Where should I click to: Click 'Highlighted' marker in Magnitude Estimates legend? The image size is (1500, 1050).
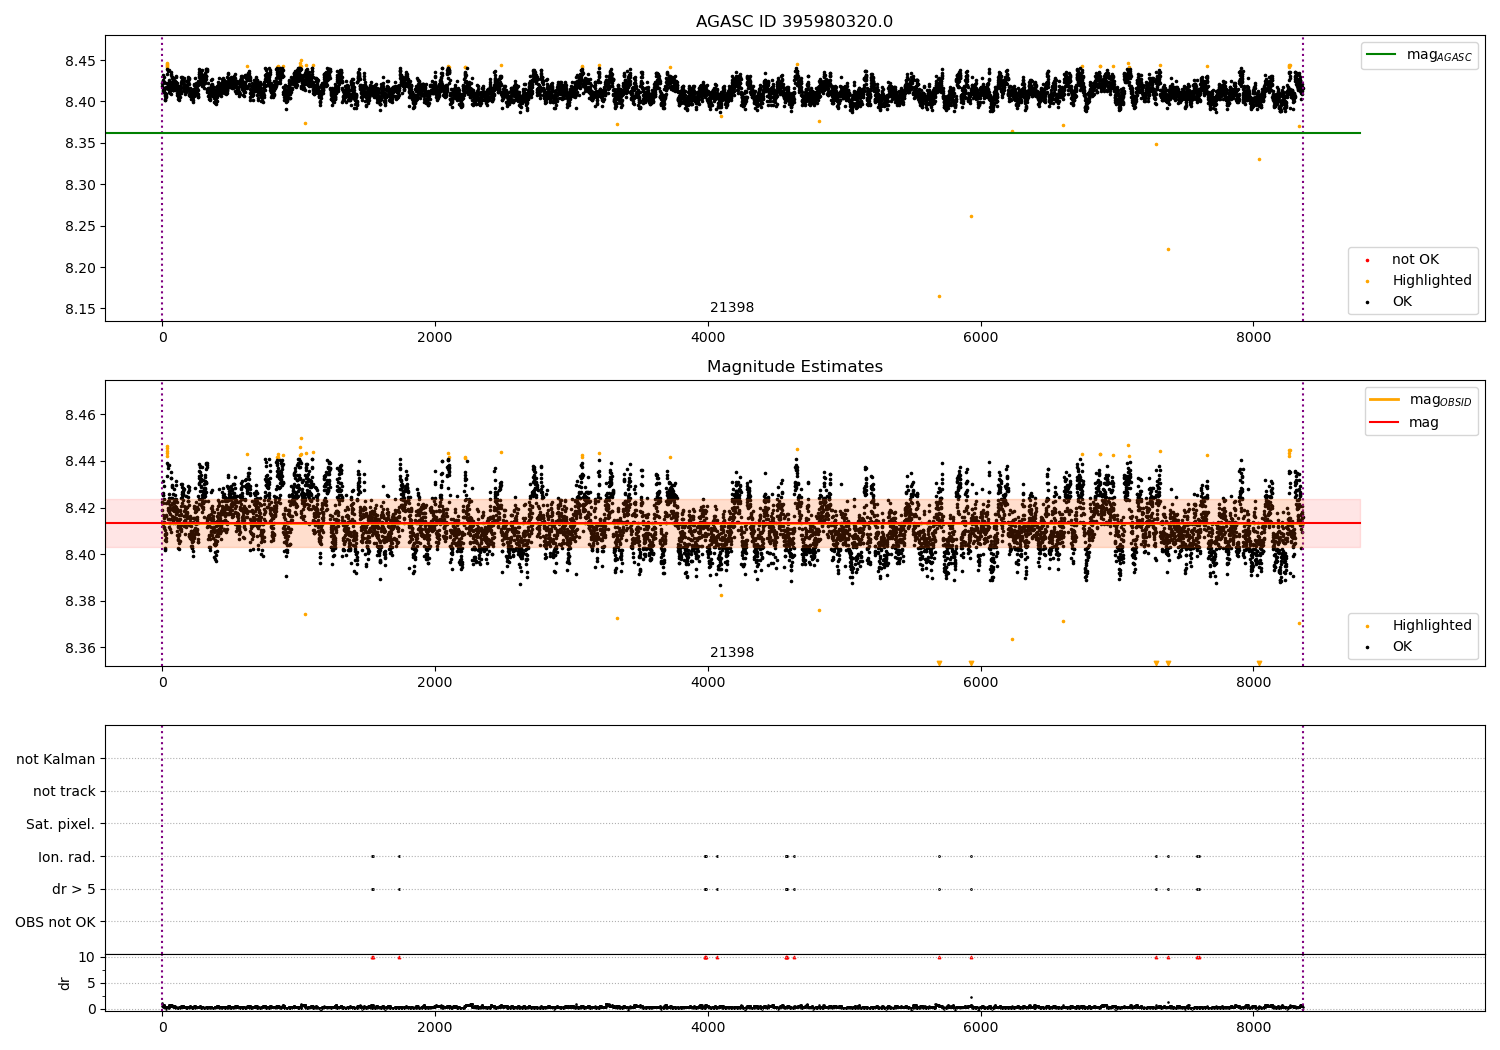(1367, 627)
